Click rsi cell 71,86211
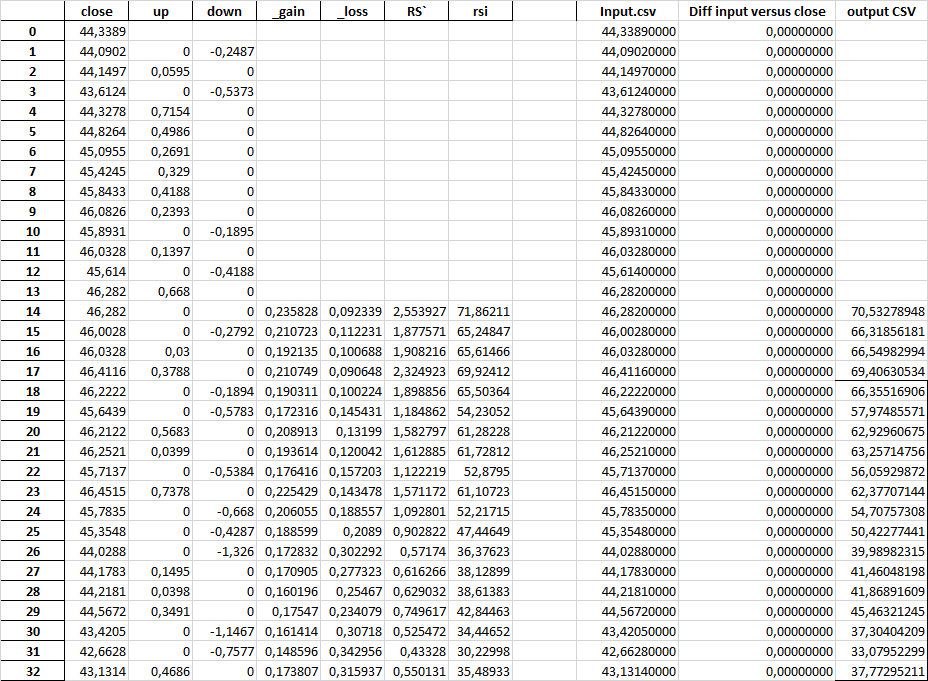This screenshot has height=681, width=928. (480, 311)
